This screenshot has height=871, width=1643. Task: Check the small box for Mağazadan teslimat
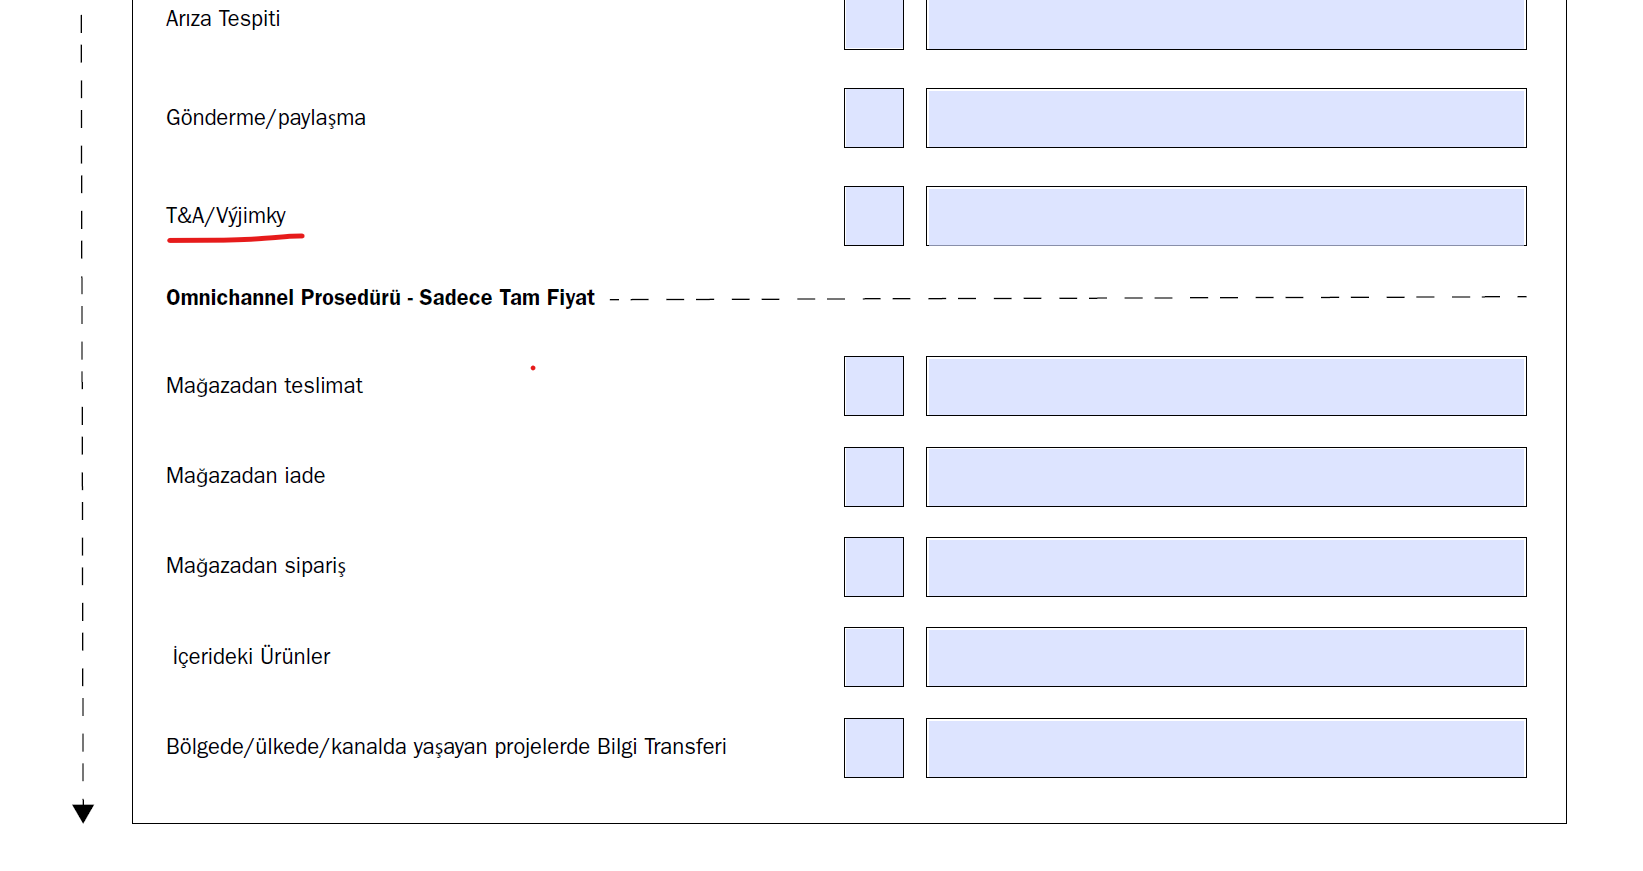coord(874,386)
